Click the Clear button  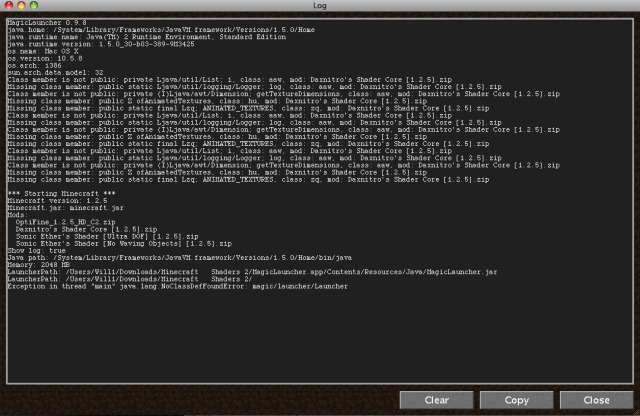click(x=436, y=400)
